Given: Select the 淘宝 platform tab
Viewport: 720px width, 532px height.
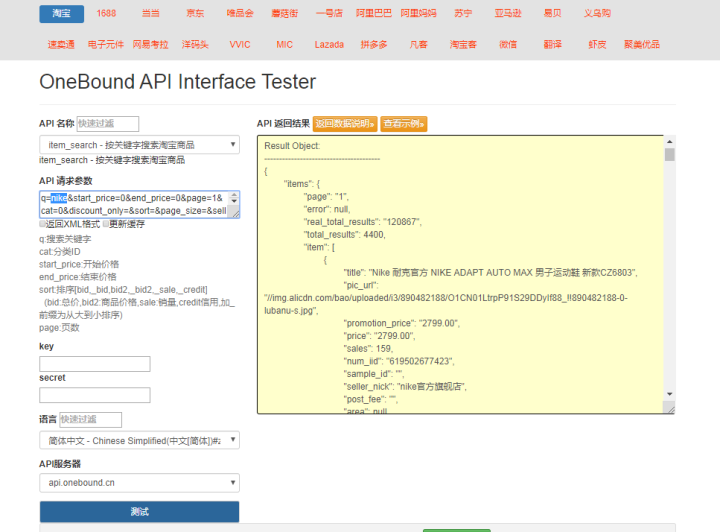Looking at the screenshot, I should point(61,14).
